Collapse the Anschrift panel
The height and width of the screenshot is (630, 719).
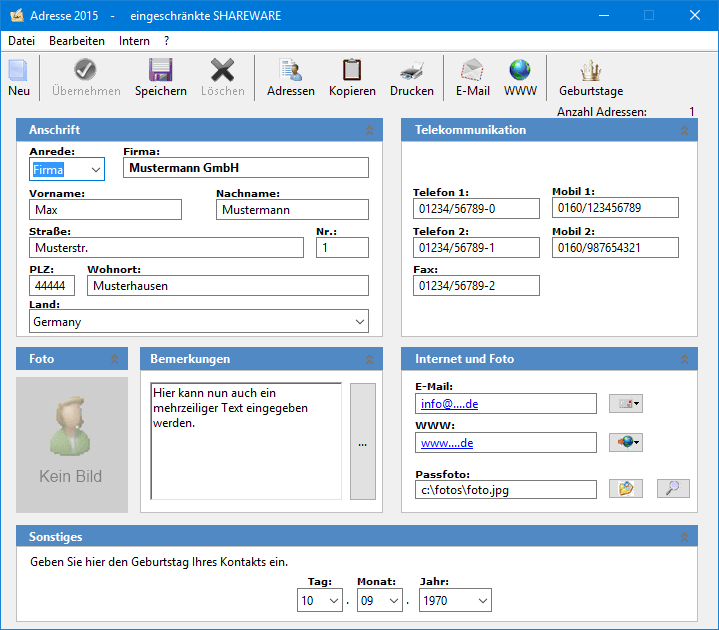pyautogui.click(x=369, y=130)
